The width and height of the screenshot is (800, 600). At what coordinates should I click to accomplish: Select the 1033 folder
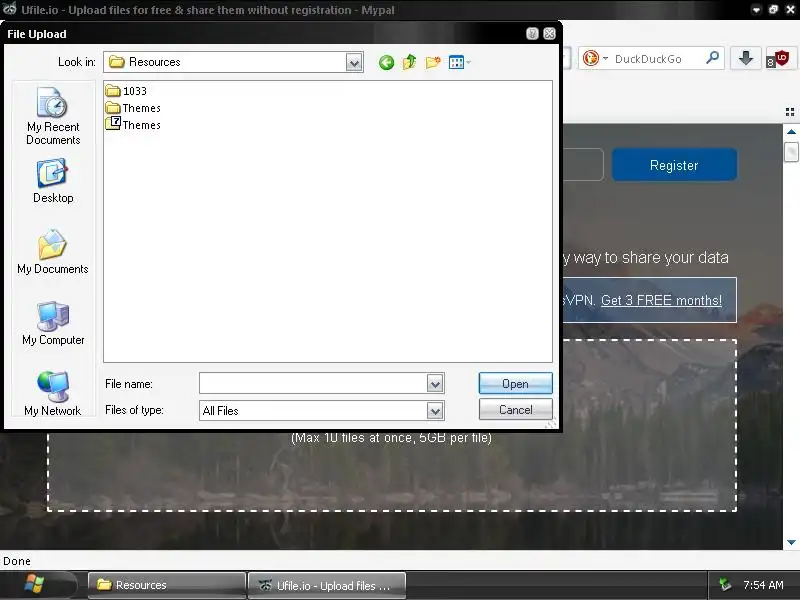click(x=126, y=91)
